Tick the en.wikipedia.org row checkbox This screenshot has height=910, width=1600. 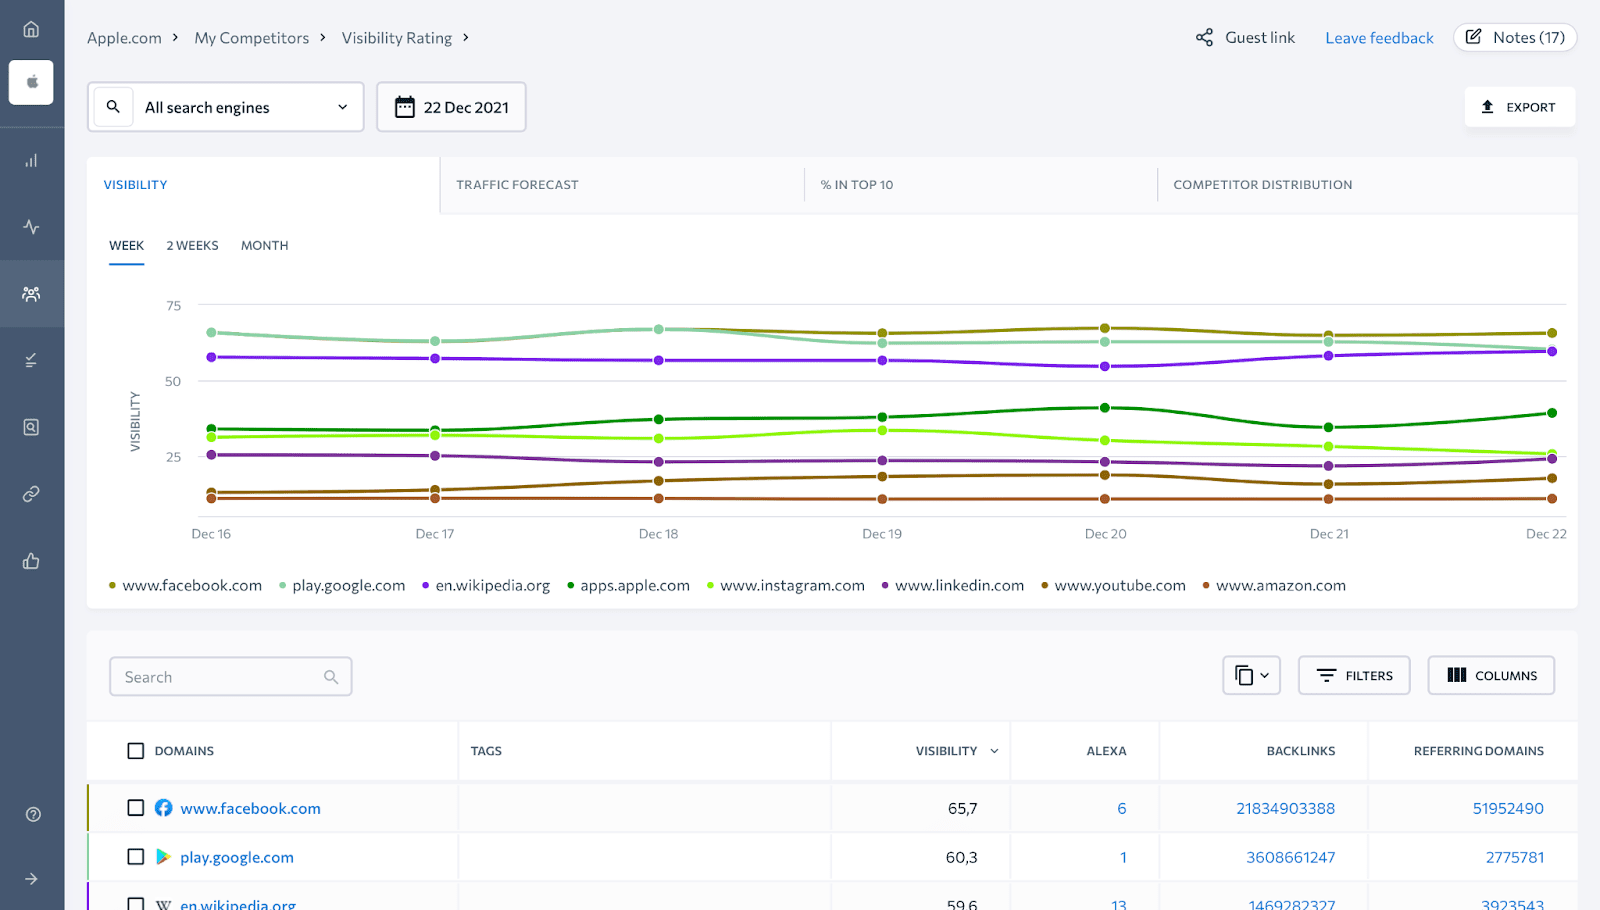click(x=136, y=904)
